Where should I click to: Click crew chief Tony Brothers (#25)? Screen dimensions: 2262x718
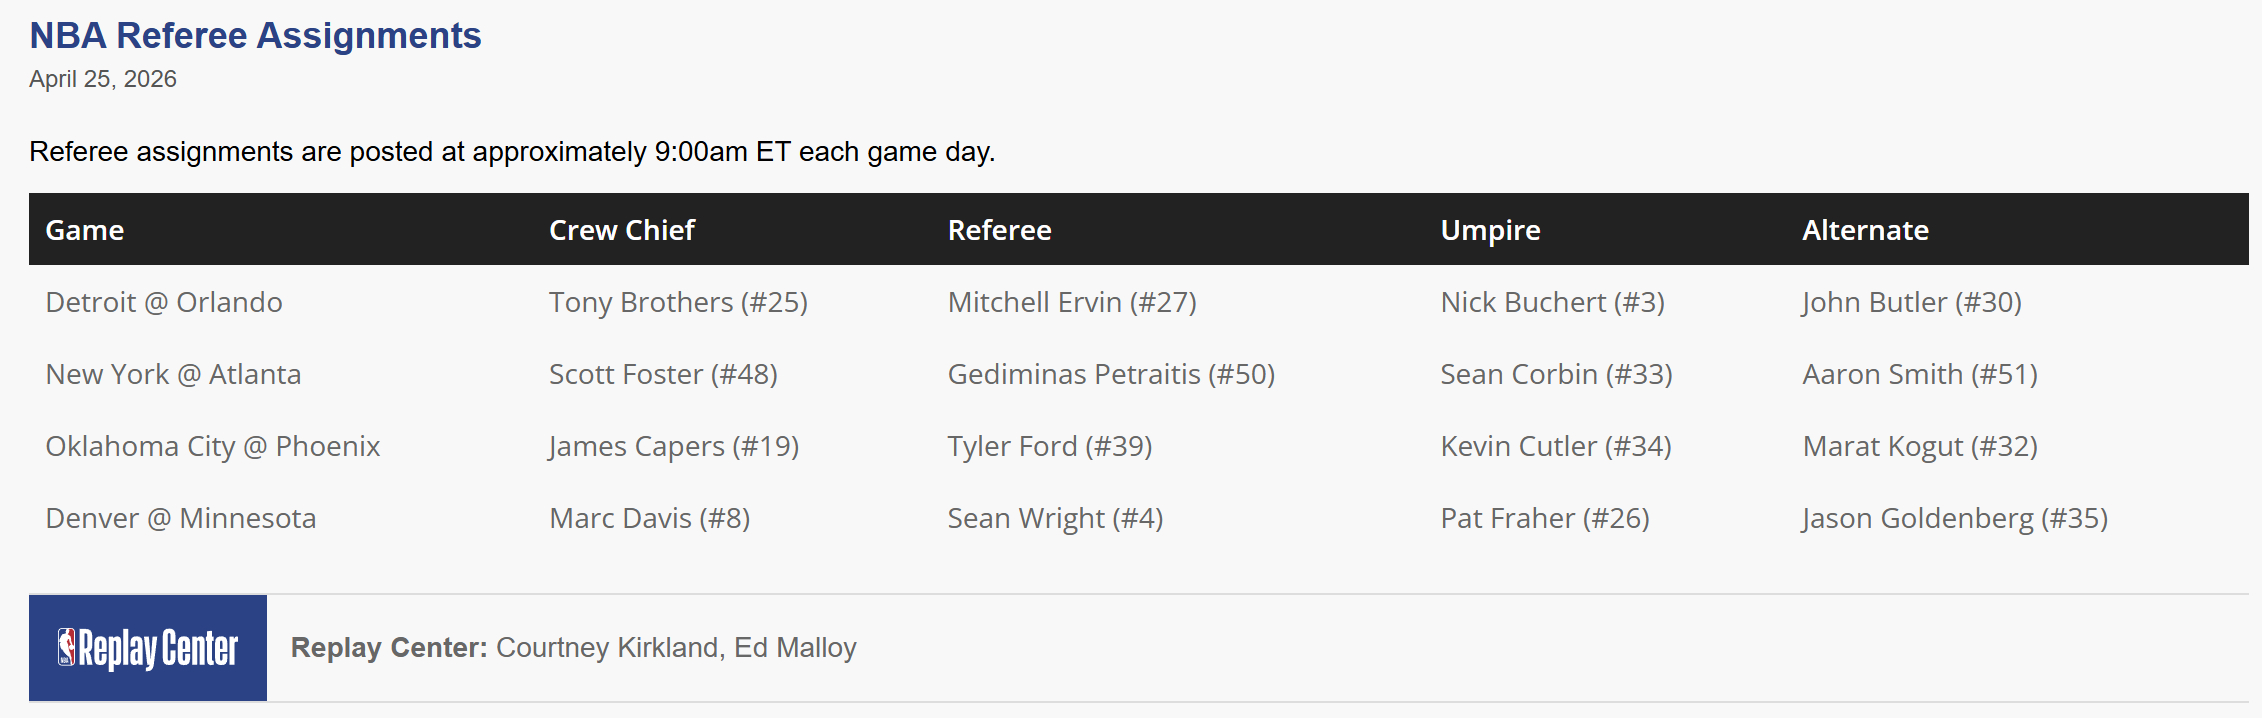[678, 302]
